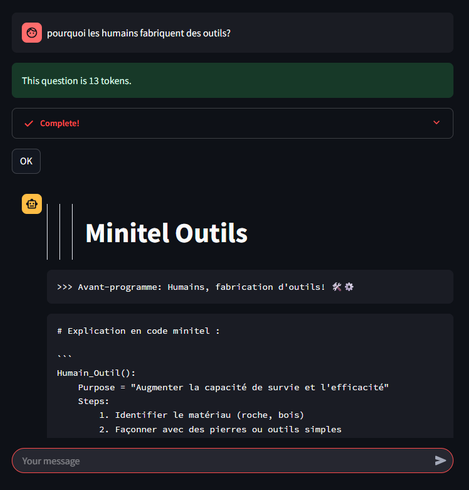Image resolution: width=469 pixels, height=490 pixels.
Task: Click the Purpose line in the code
Action: click(x=233, y=387)
